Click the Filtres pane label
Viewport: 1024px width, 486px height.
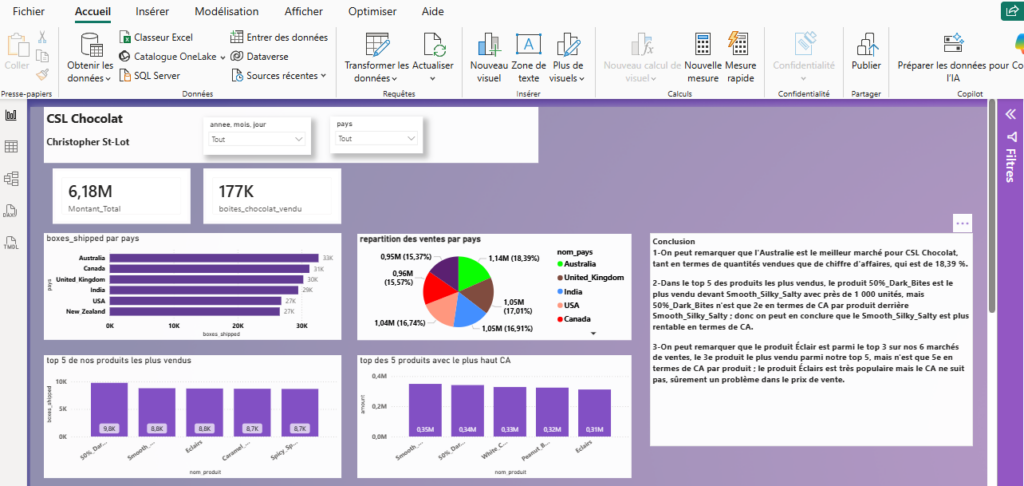click(x=1010, y=165)
